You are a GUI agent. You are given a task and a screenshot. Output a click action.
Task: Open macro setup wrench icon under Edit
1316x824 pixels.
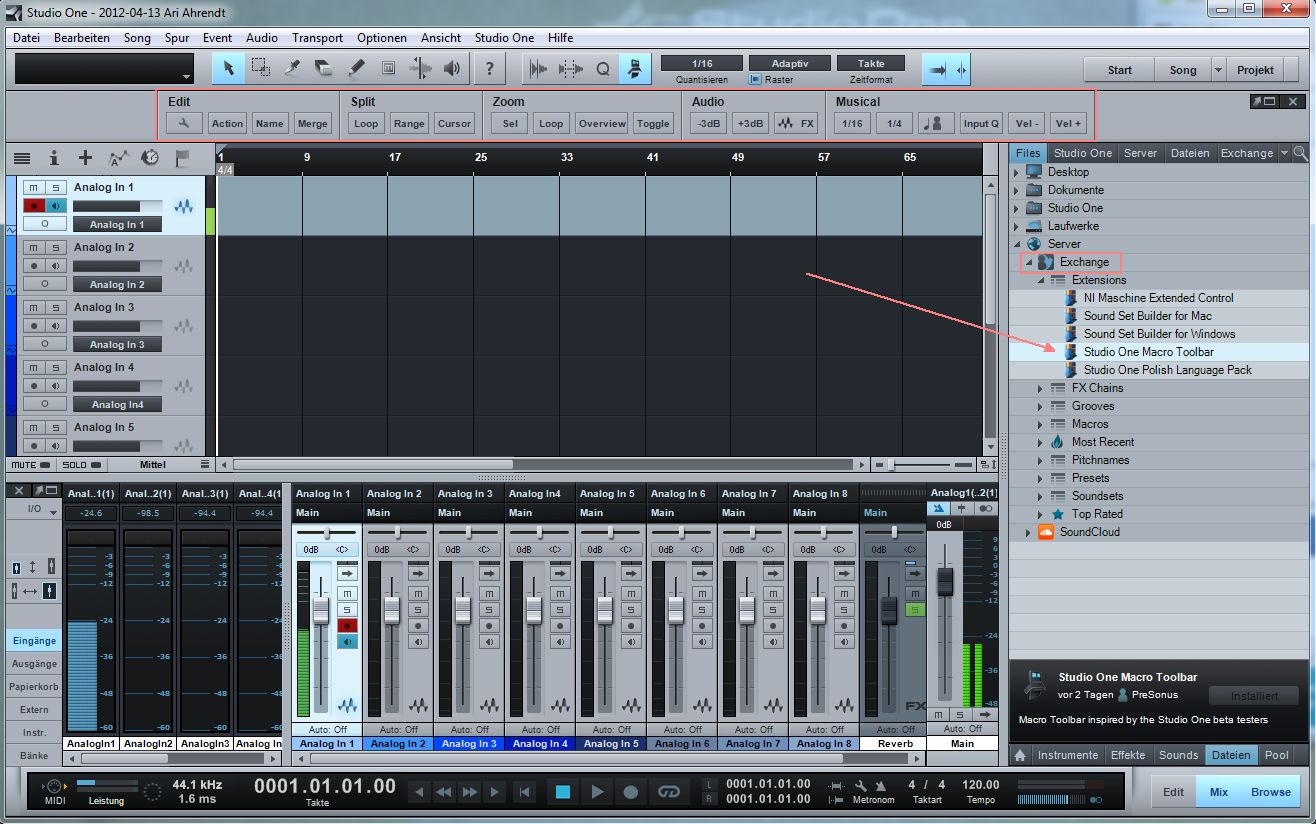pos(184,124)
